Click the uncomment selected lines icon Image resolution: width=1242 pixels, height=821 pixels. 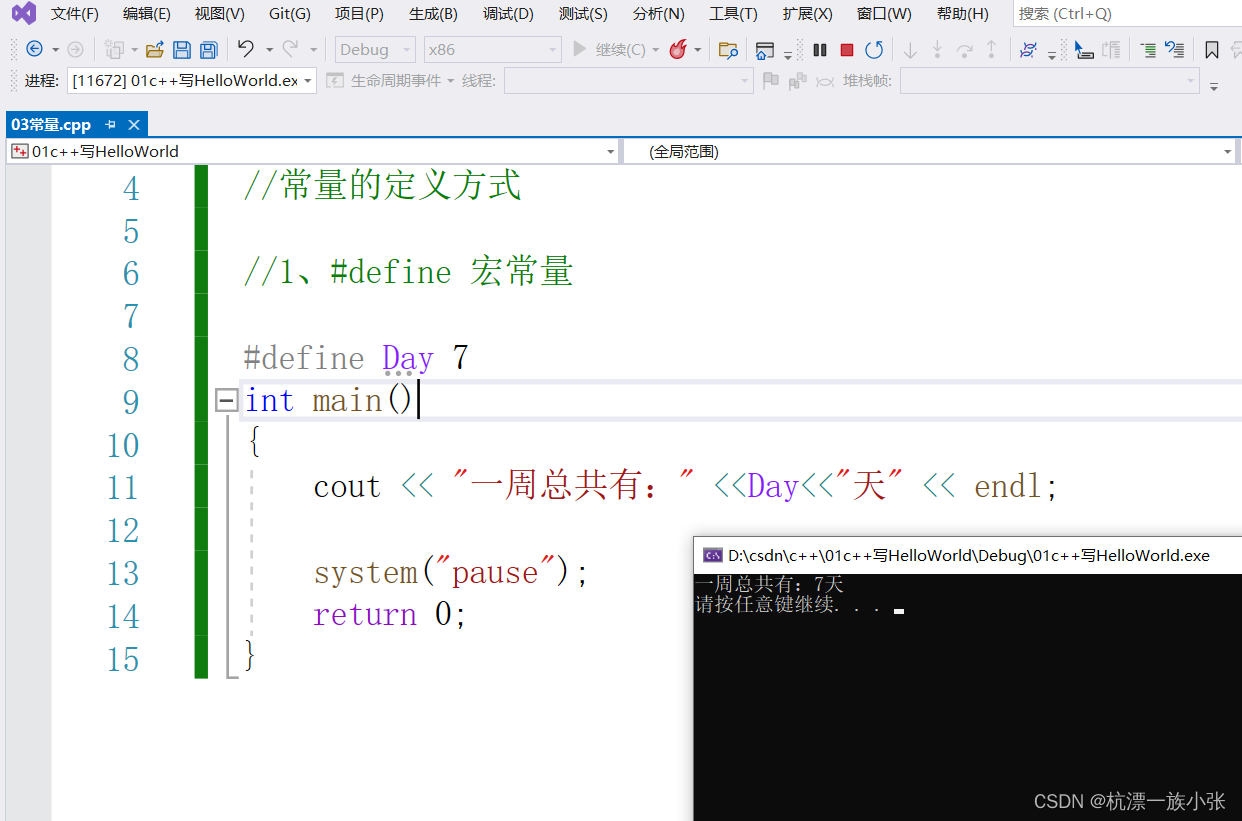click(x=1175, y=49)
